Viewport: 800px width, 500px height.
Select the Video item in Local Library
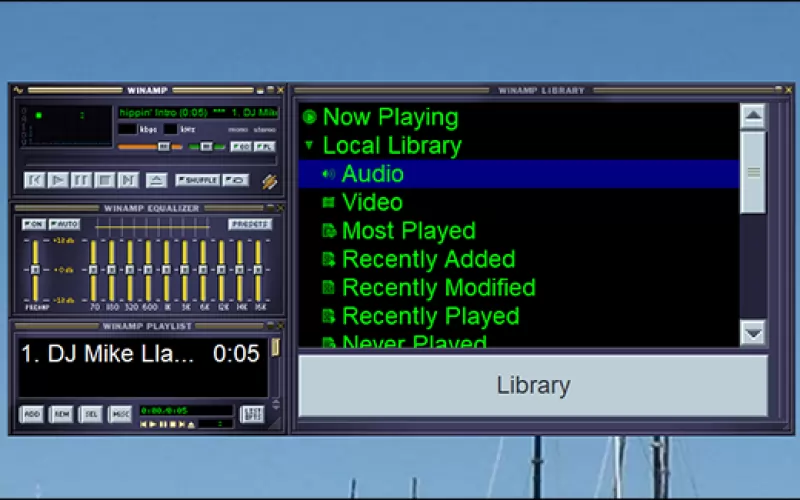372,203
